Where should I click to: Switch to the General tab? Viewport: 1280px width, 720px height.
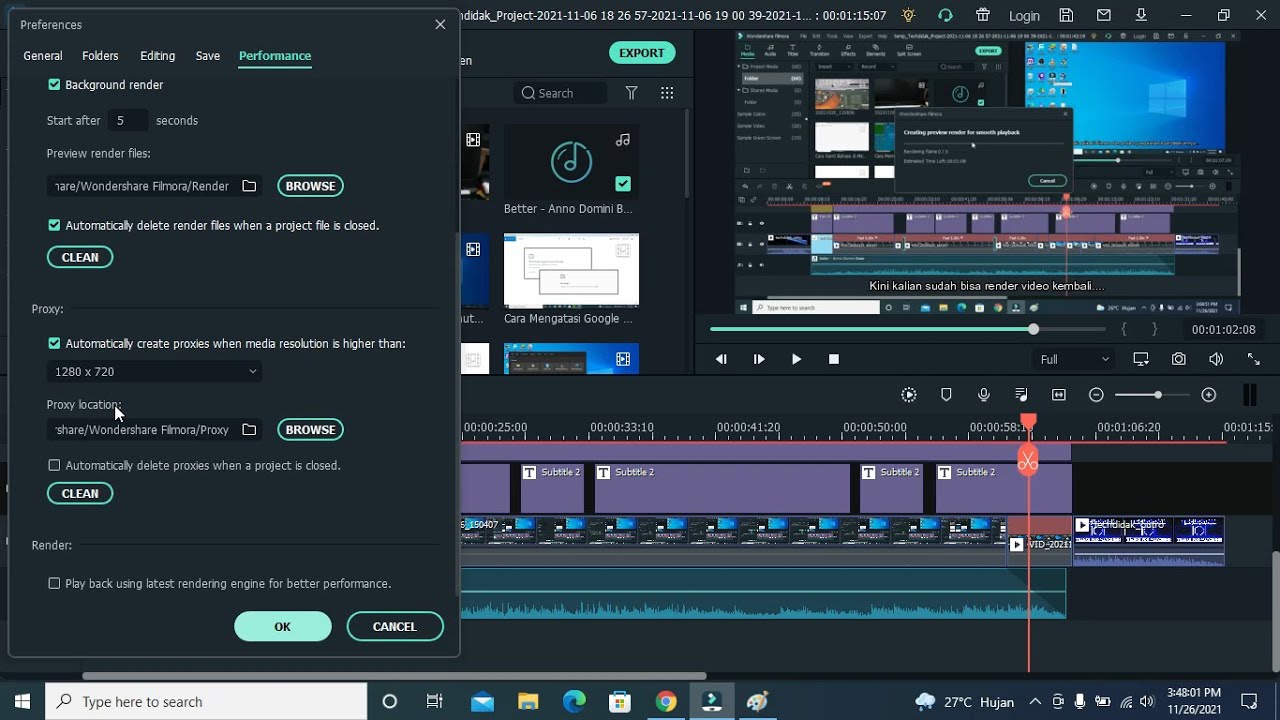coord(43,56)
